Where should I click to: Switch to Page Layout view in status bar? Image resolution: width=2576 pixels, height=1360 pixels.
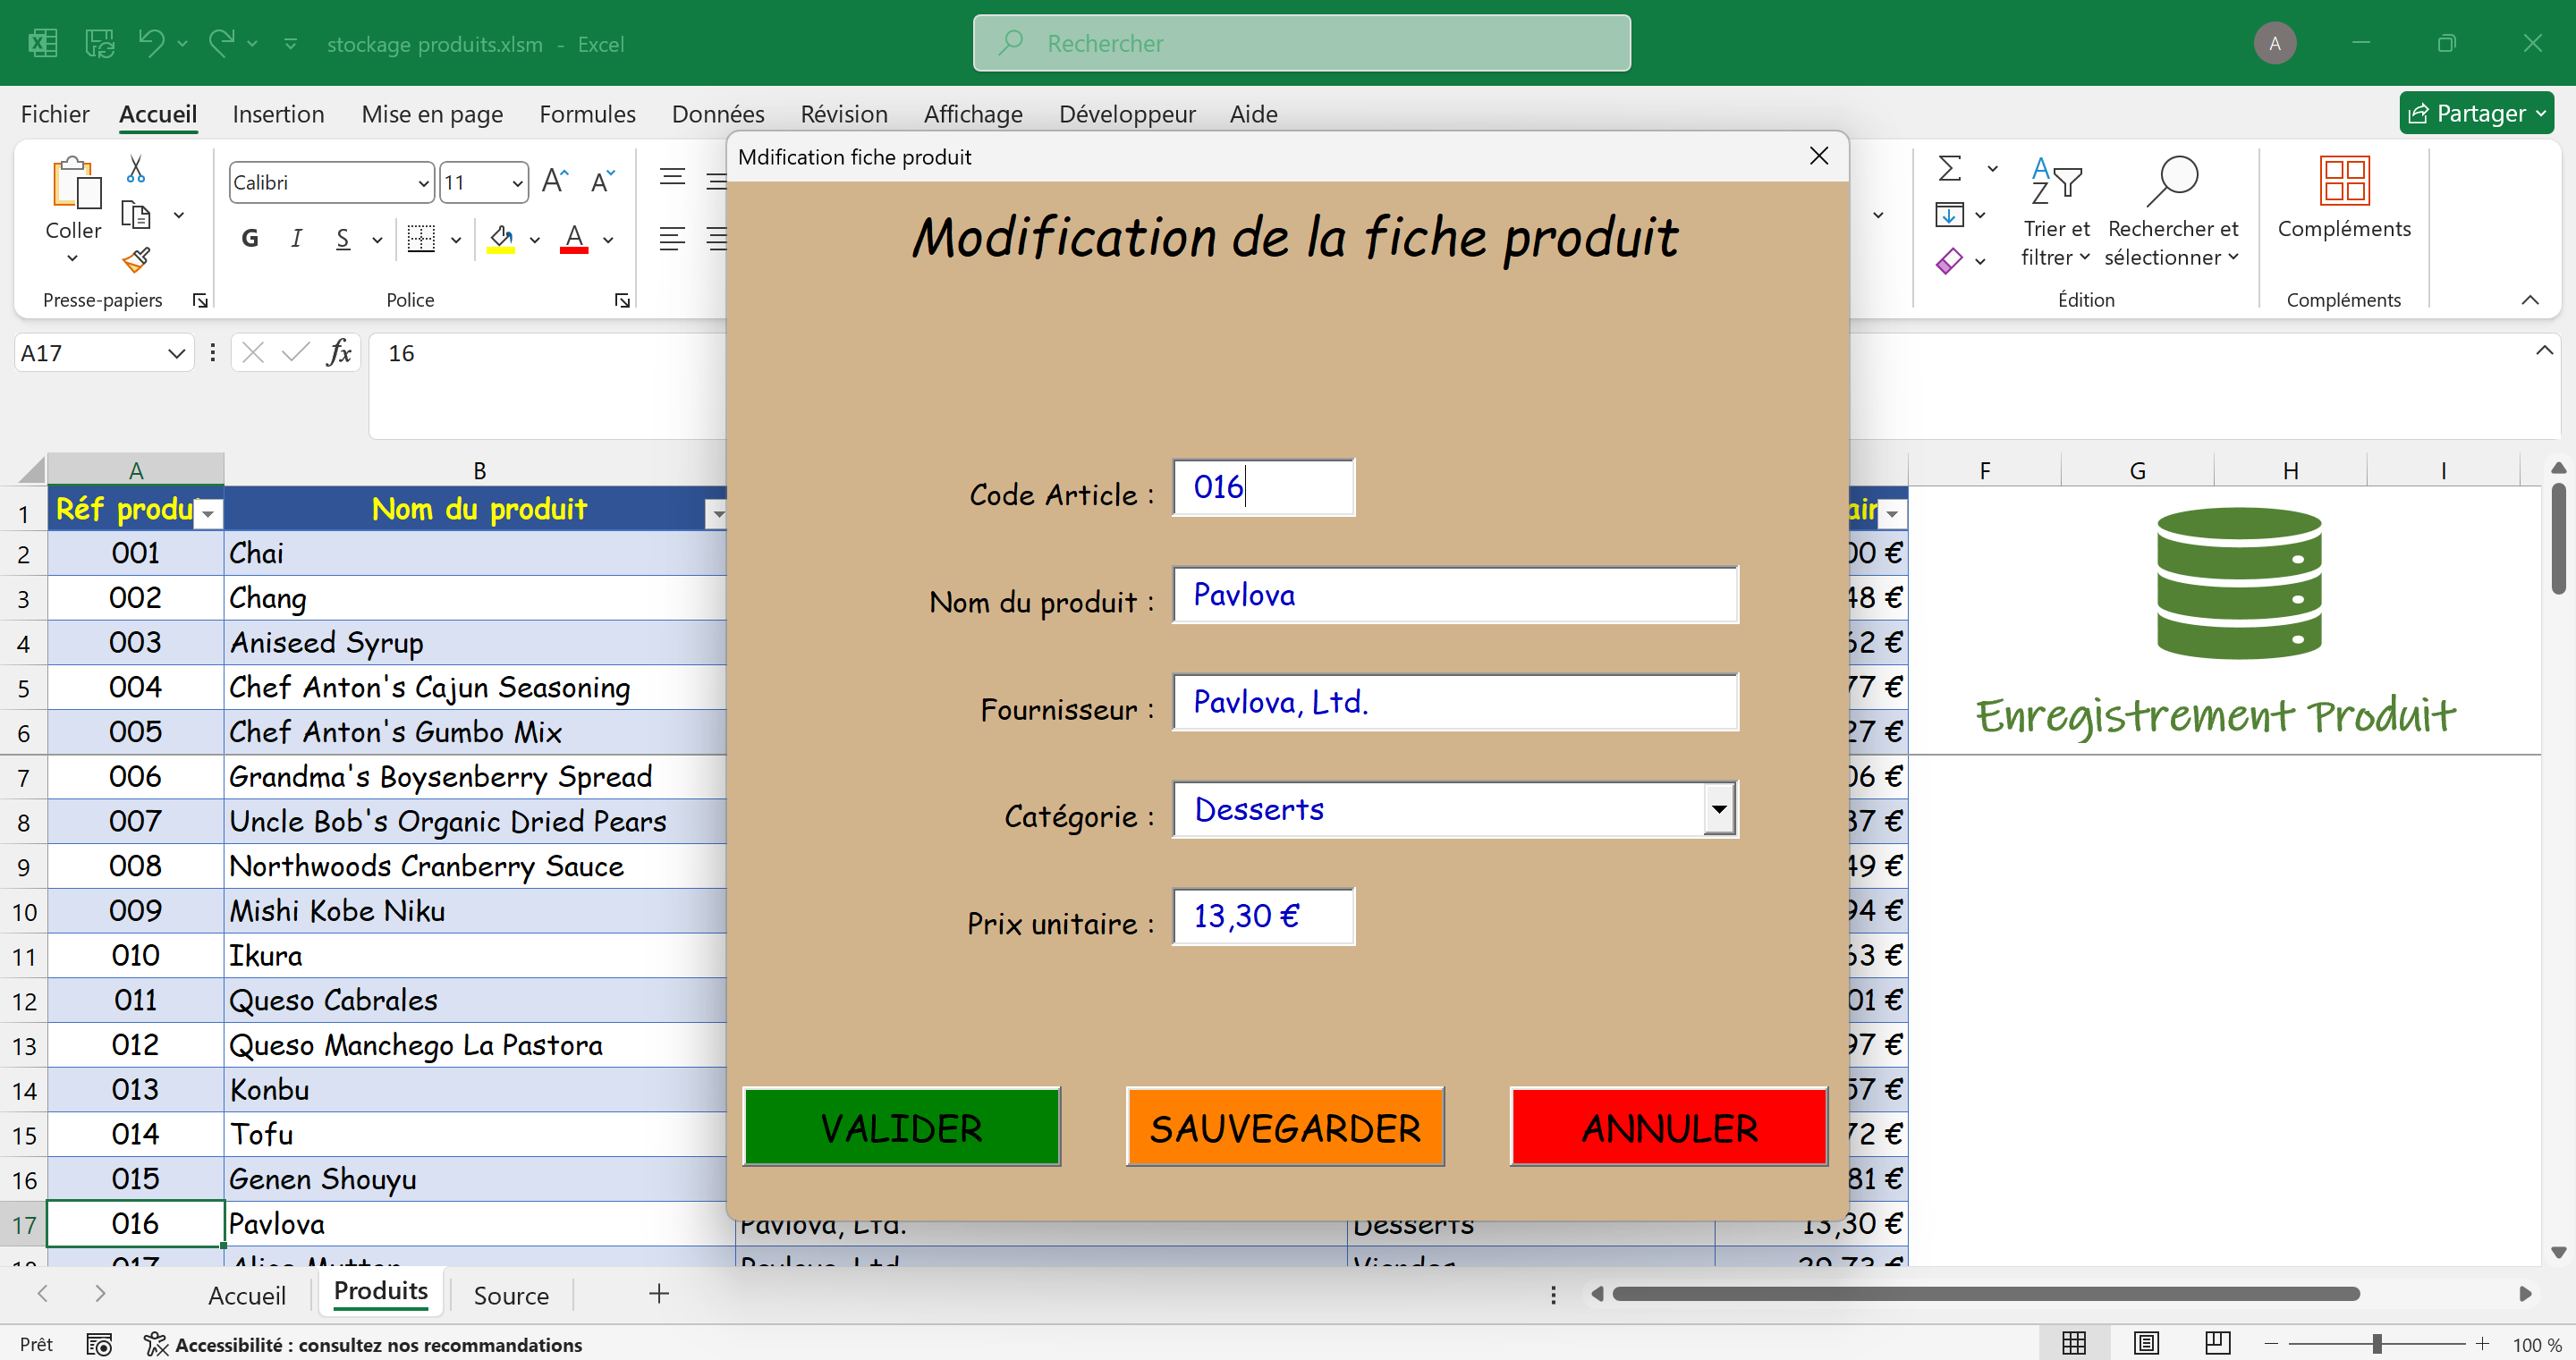tap(2146, 1343)
